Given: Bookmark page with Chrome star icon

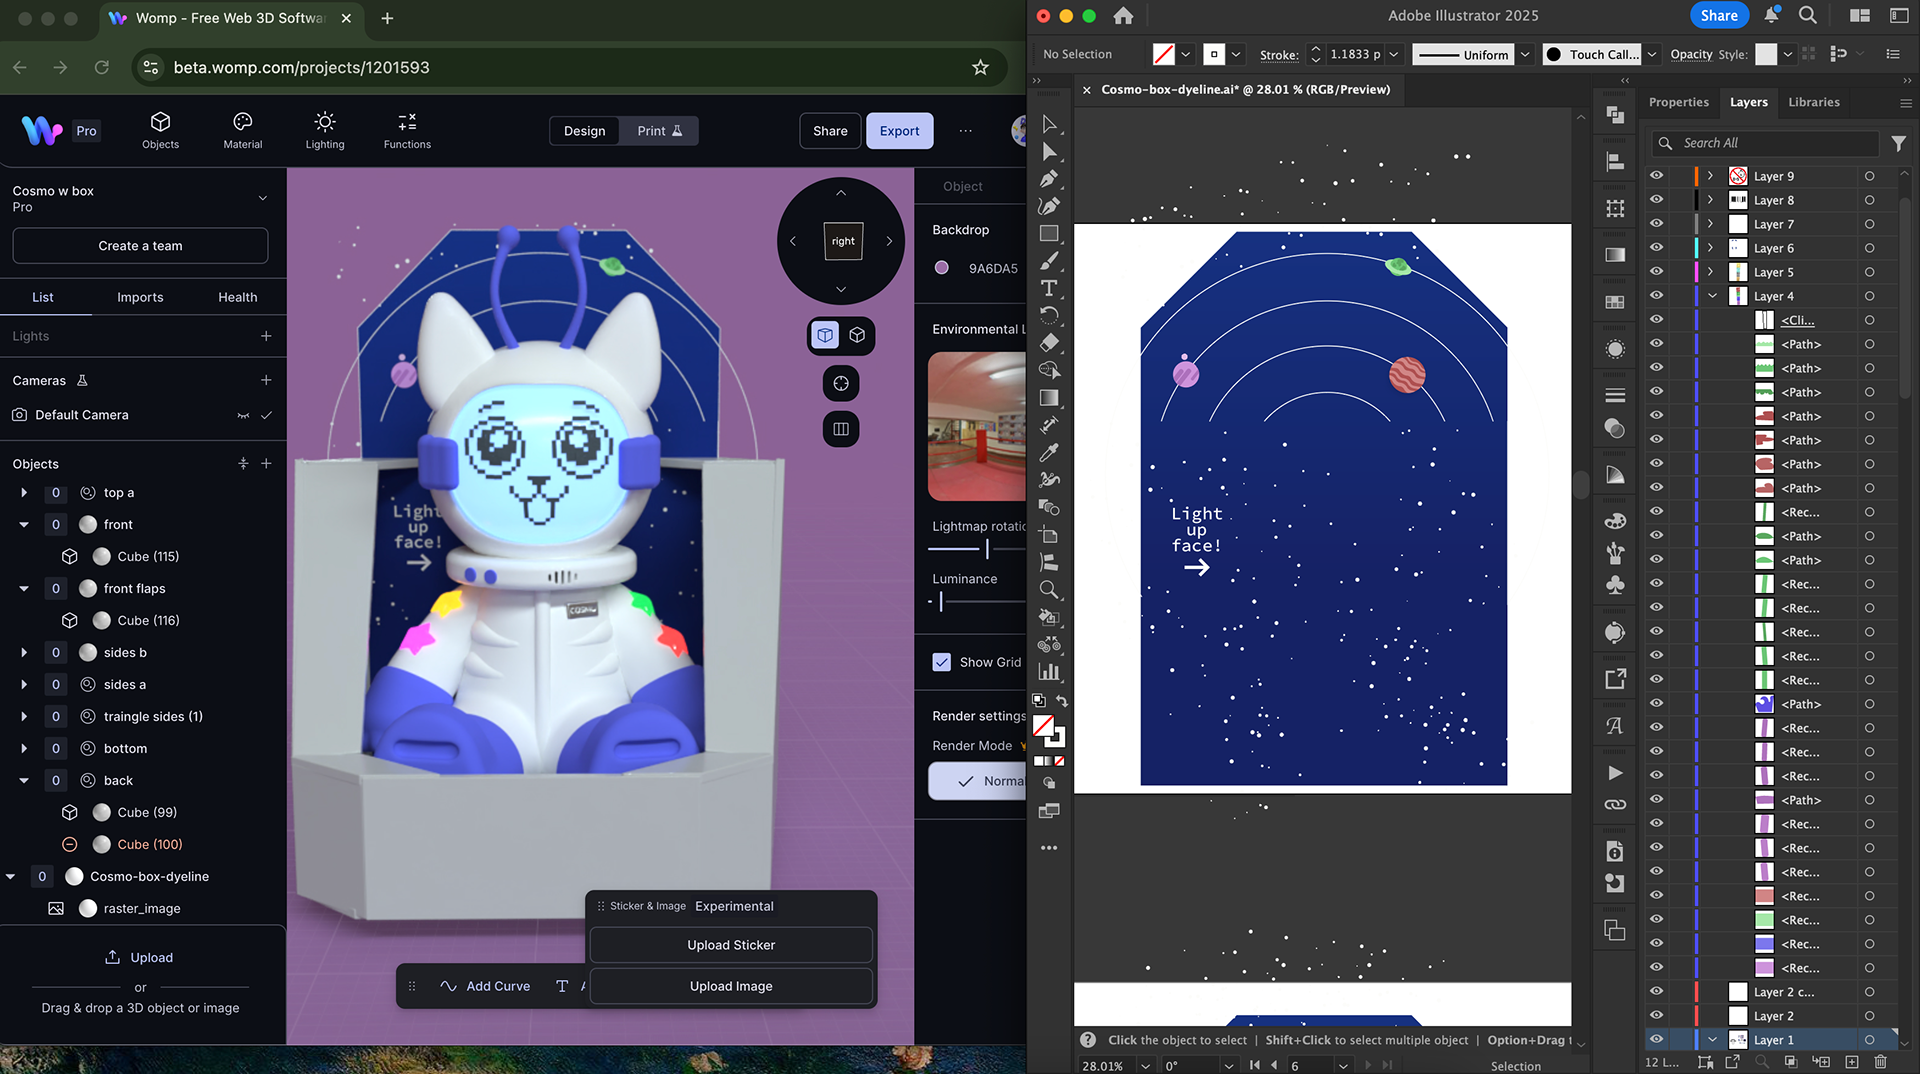Looking at the screenshot, I should point(980,67).
